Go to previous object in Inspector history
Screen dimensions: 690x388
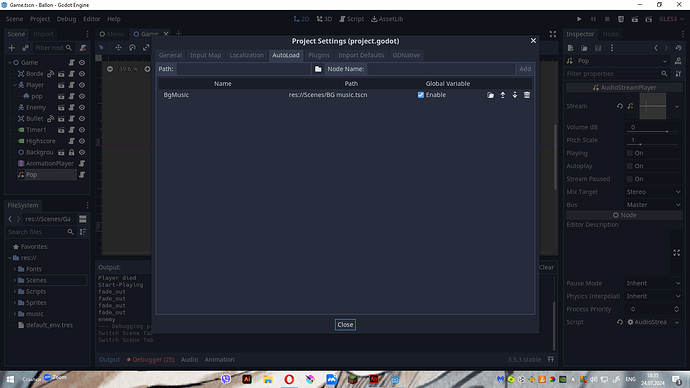(x=656, y=48)
